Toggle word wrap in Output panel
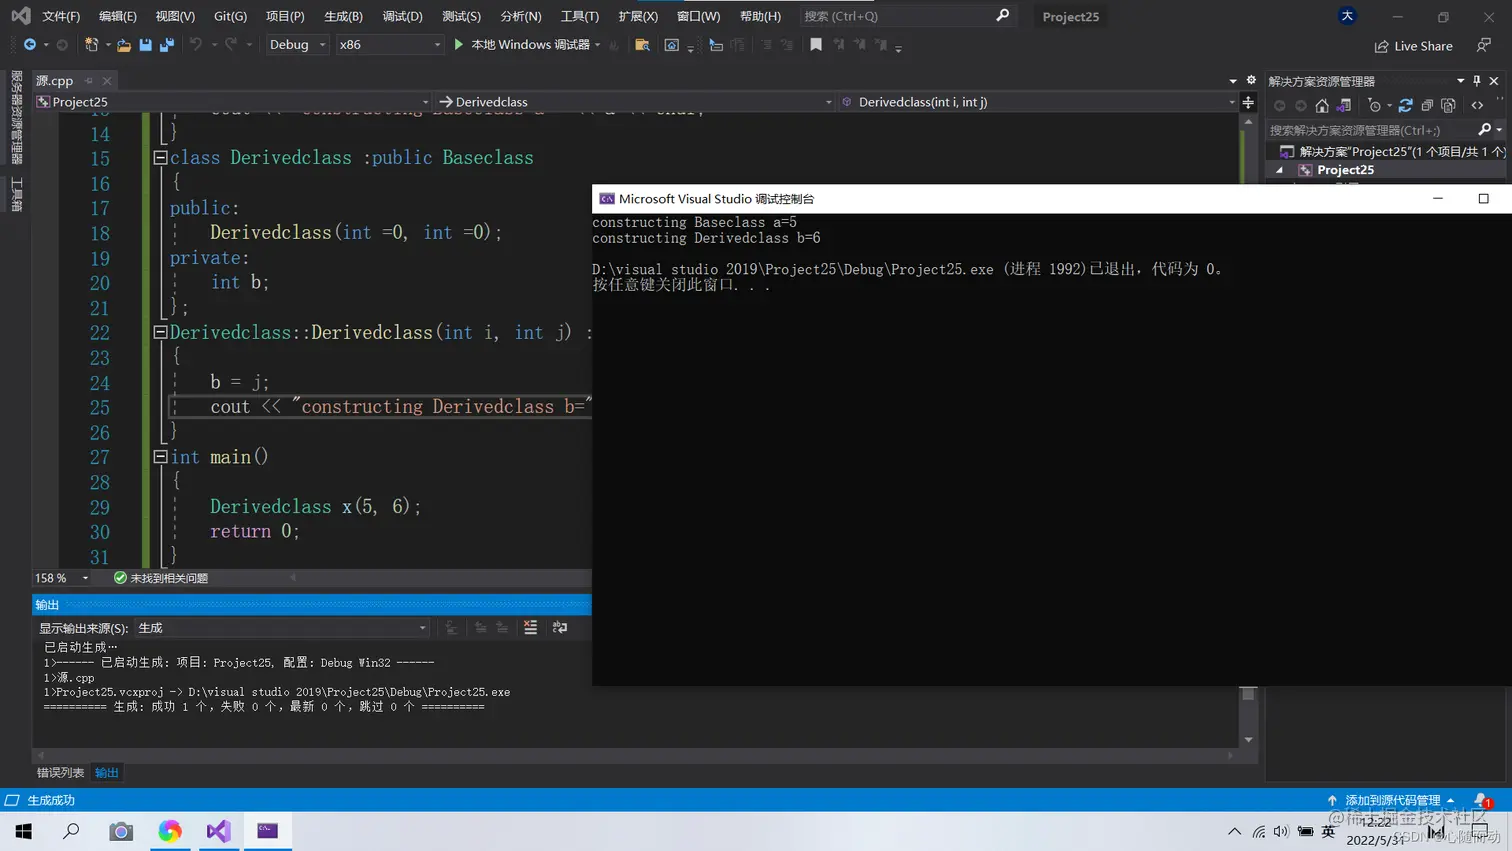1512x851 pixels. click(x=560, y=628)
